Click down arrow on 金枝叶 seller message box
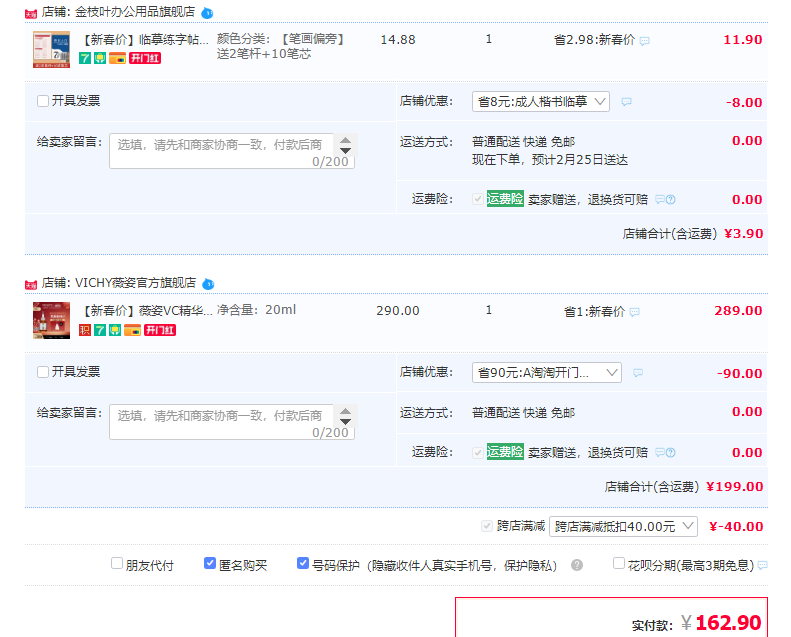The image size is (791, 637). pyautogui.click(x=346, y=150)
